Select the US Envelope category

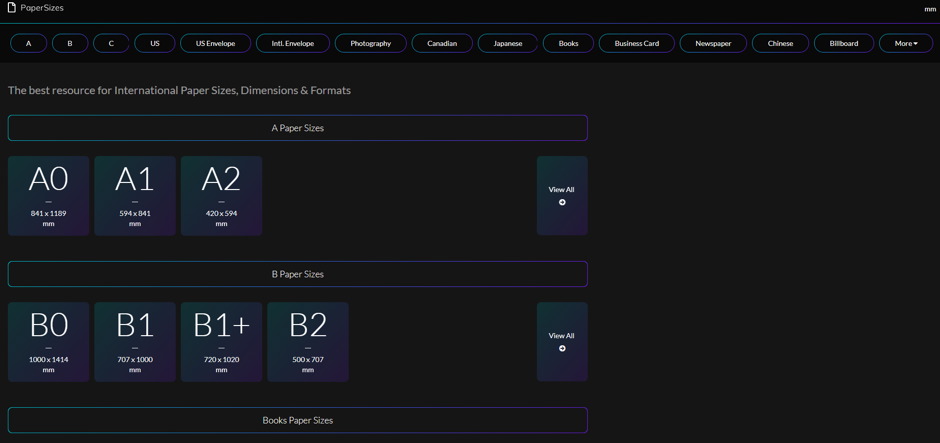pyautogui.click(x=215, y=44)
